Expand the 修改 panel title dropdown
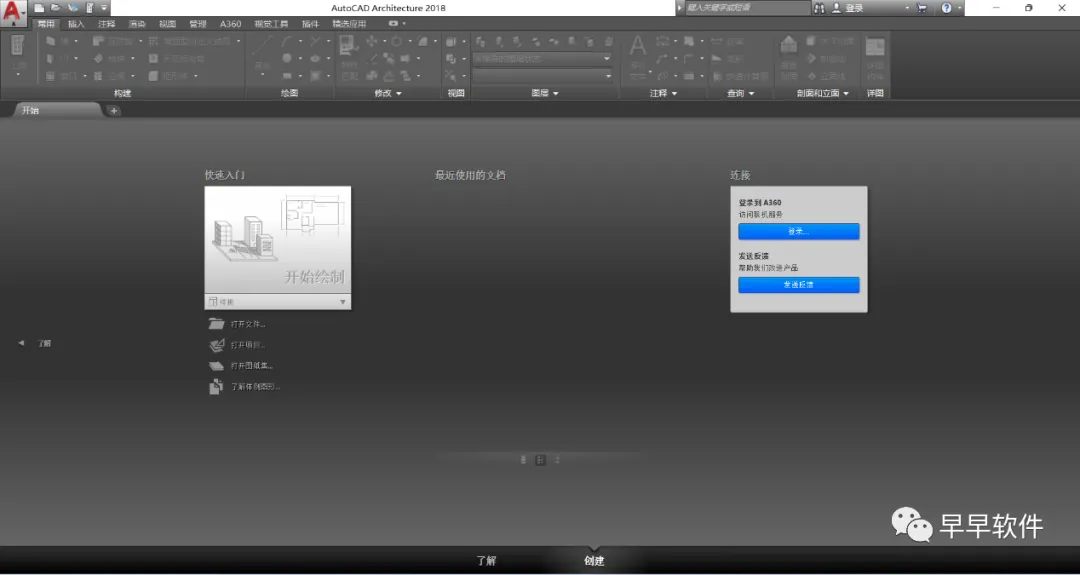The height and width of the screenshot is (575, 1080). (x=388, y=93)
